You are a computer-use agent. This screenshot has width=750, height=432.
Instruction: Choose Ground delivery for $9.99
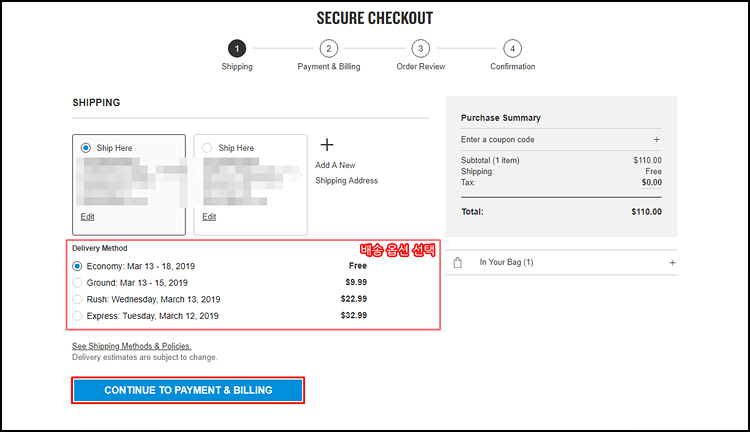[x=77, y=283]
